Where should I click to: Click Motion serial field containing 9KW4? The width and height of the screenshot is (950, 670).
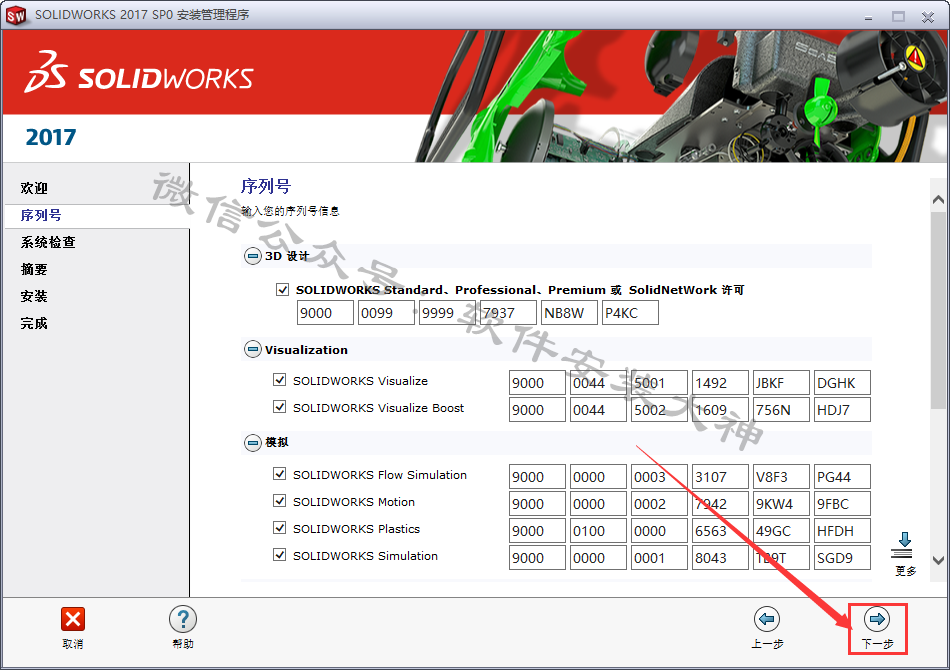coord(782,503)
